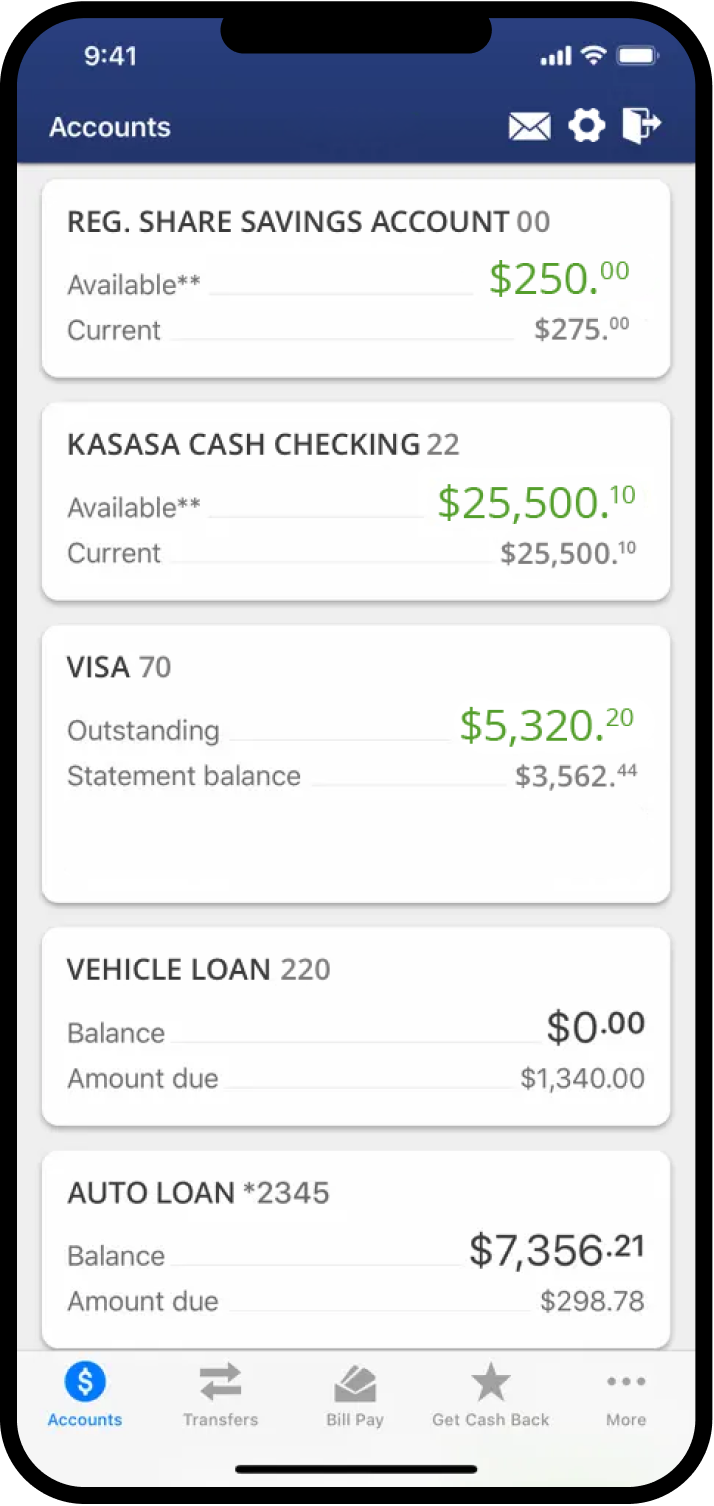The width and height of the screenshot is (714, 1506).
Task: Select the VISA 70 card title
Action: tap(119, 667)
